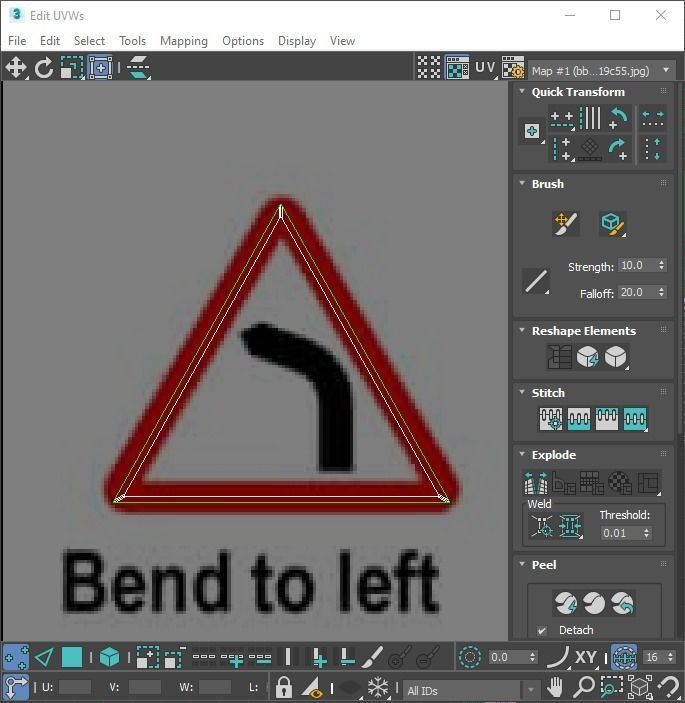Viewport: 685px width, 703px height.
Task: Click the Mirror horizontal toolbar icon
Action: [x=139, y=68]
